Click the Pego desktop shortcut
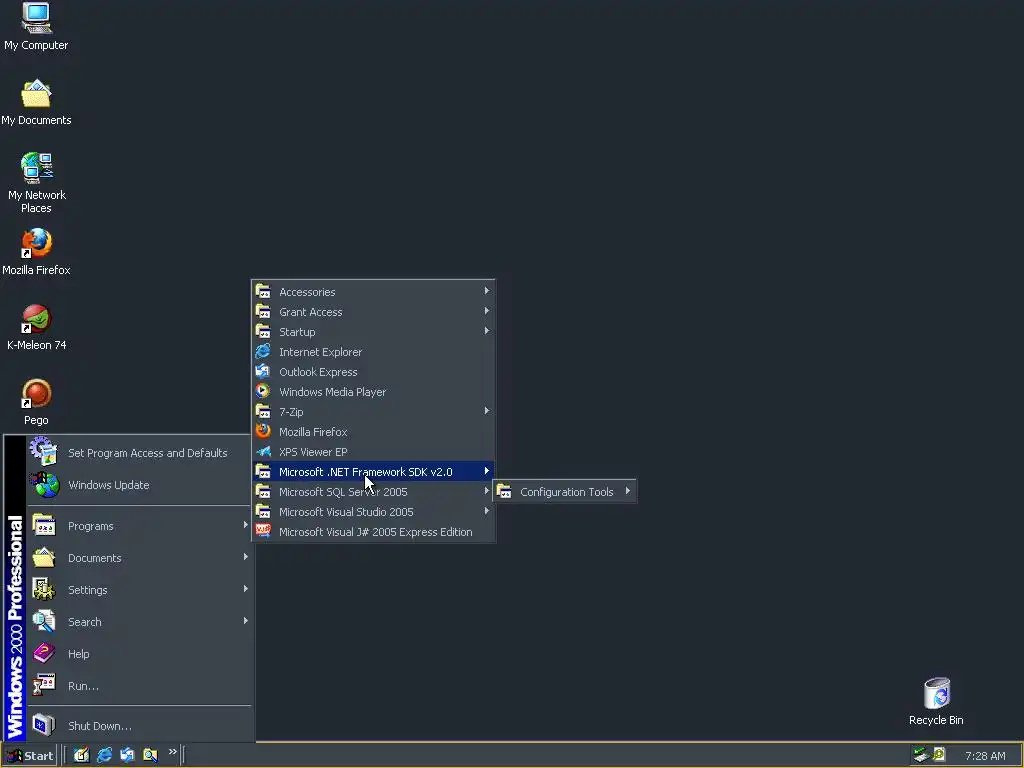 [36, 402]
